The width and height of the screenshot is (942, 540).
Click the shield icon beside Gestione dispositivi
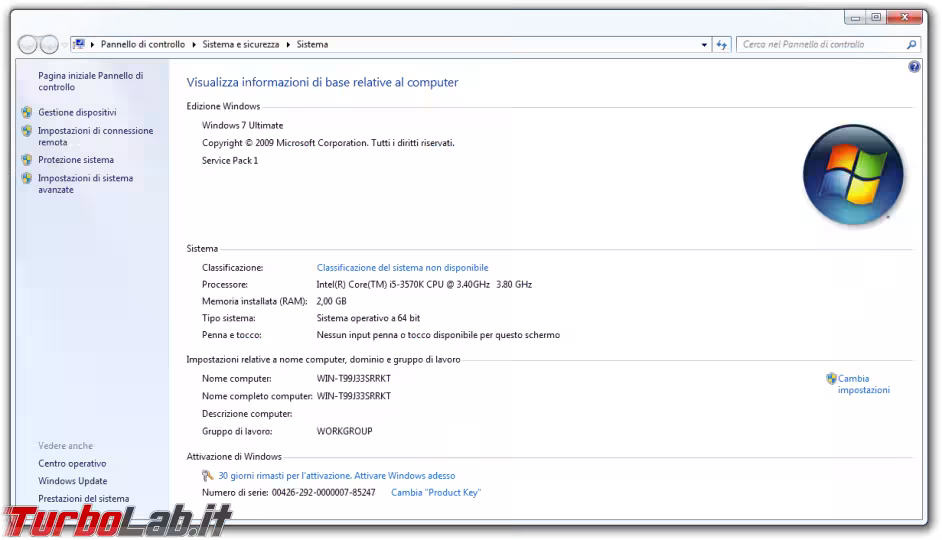tap(27, 113)
